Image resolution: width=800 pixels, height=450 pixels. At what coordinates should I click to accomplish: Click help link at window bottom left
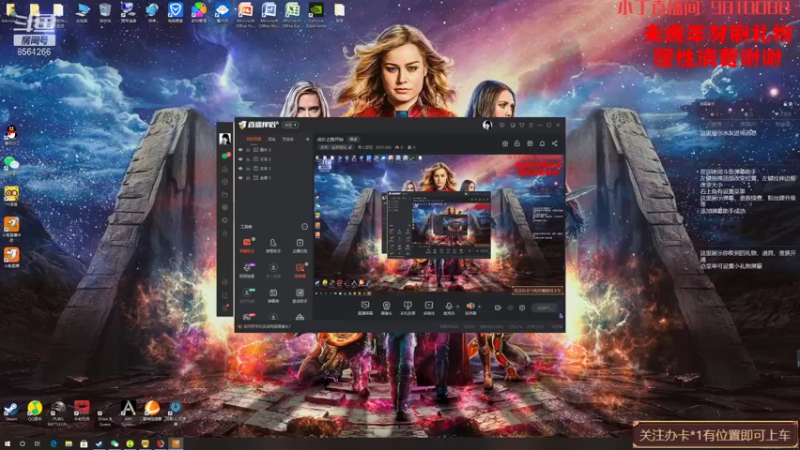[x=265, y=327]
